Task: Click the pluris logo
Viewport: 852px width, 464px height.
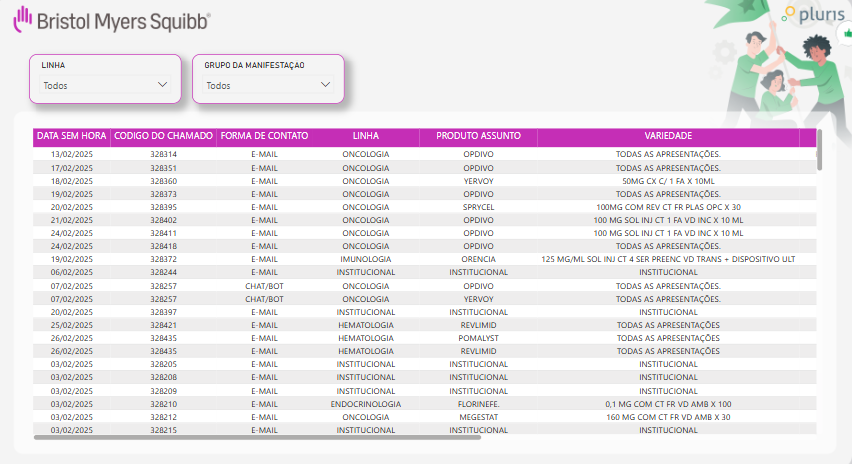Action: [x=813, y=14]
